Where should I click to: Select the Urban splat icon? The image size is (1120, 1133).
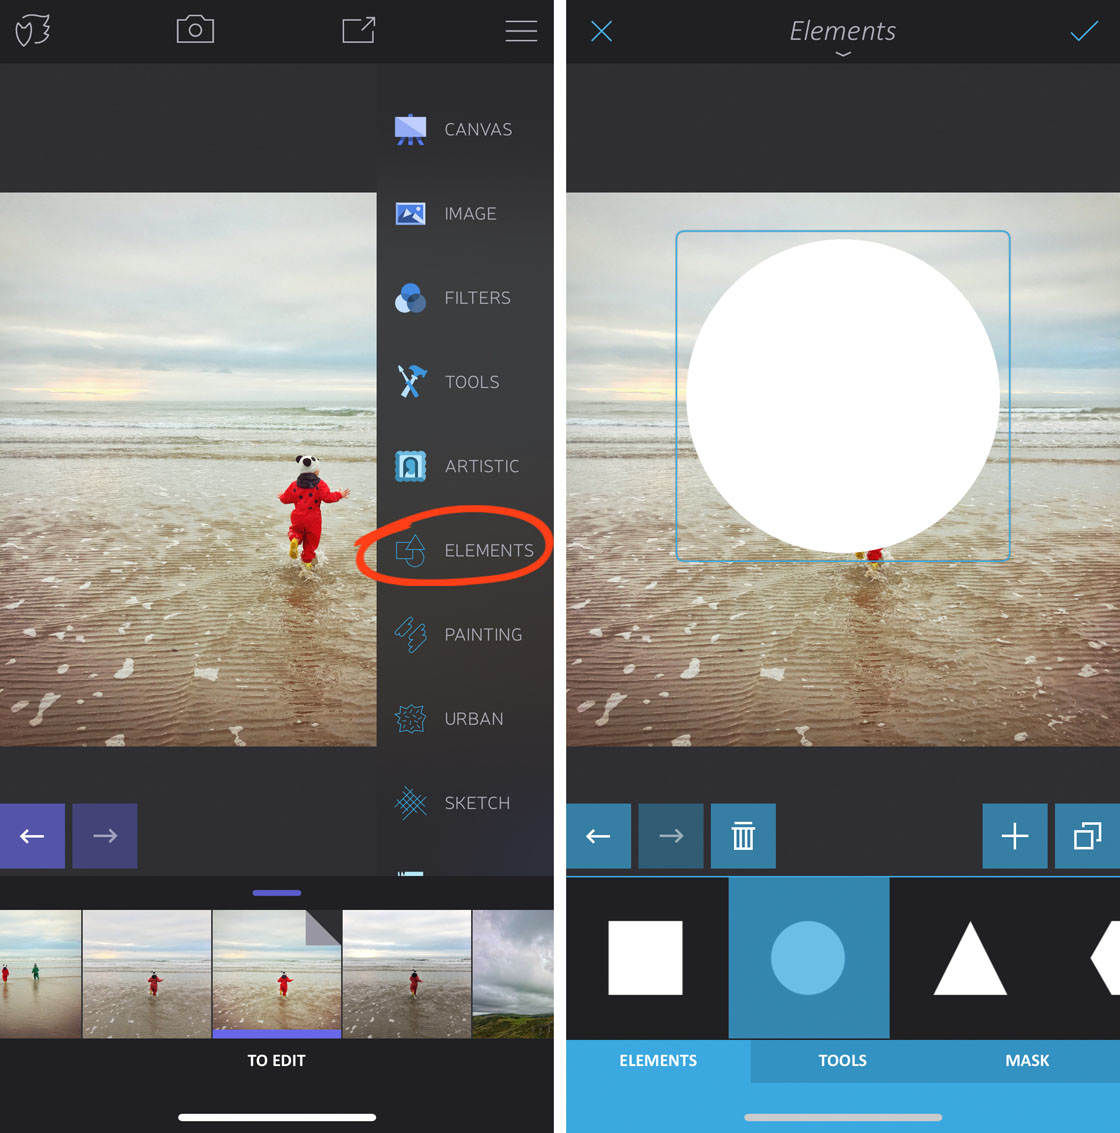[410, 719]
